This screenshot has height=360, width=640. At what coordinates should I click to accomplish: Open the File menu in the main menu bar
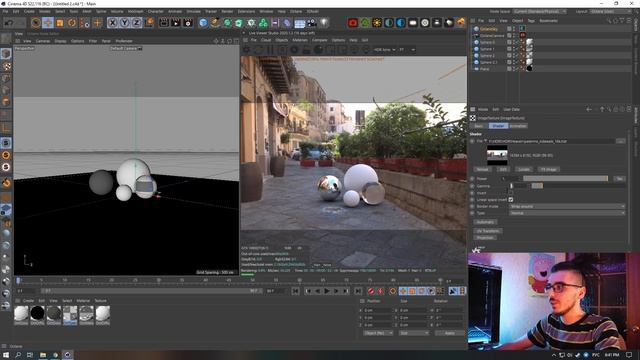click(x=5, y=11)
